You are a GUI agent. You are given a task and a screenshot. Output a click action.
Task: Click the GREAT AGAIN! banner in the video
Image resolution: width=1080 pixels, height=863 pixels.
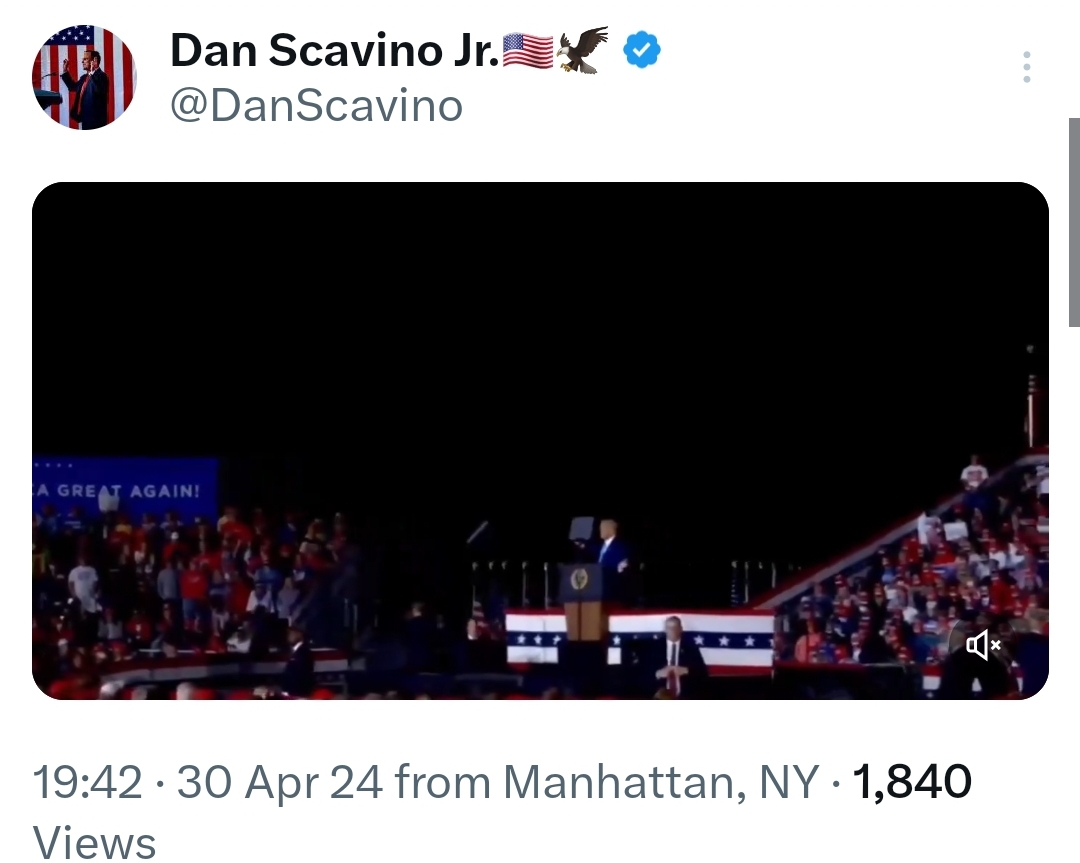coord(125,491)
